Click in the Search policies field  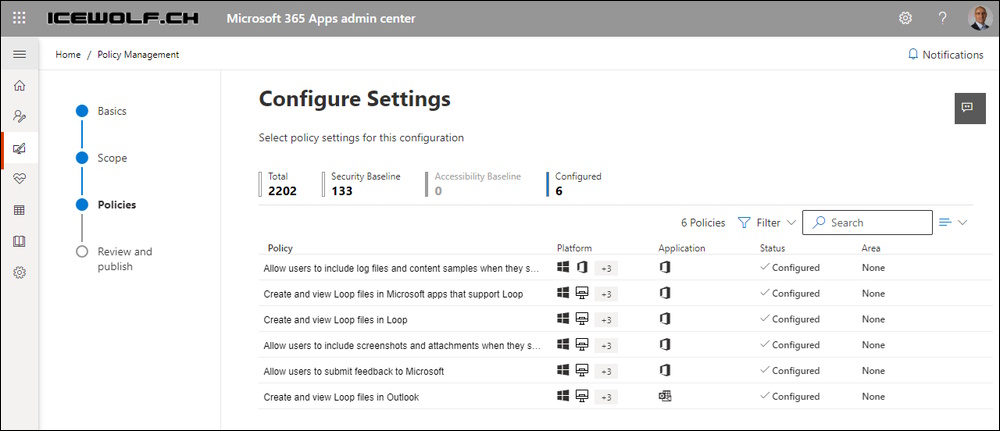pos(867,223)
